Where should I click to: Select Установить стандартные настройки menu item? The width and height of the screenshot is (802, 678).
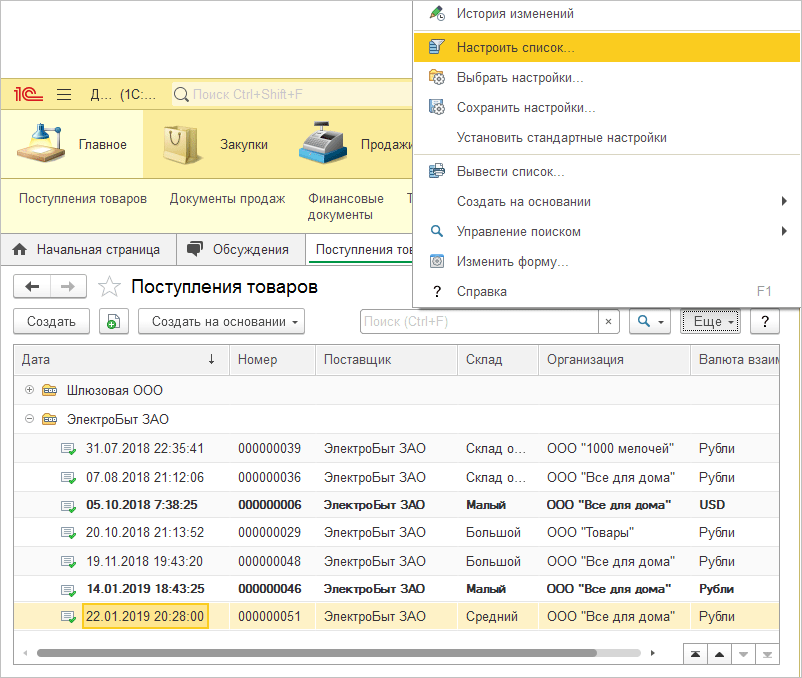[607, 138]
